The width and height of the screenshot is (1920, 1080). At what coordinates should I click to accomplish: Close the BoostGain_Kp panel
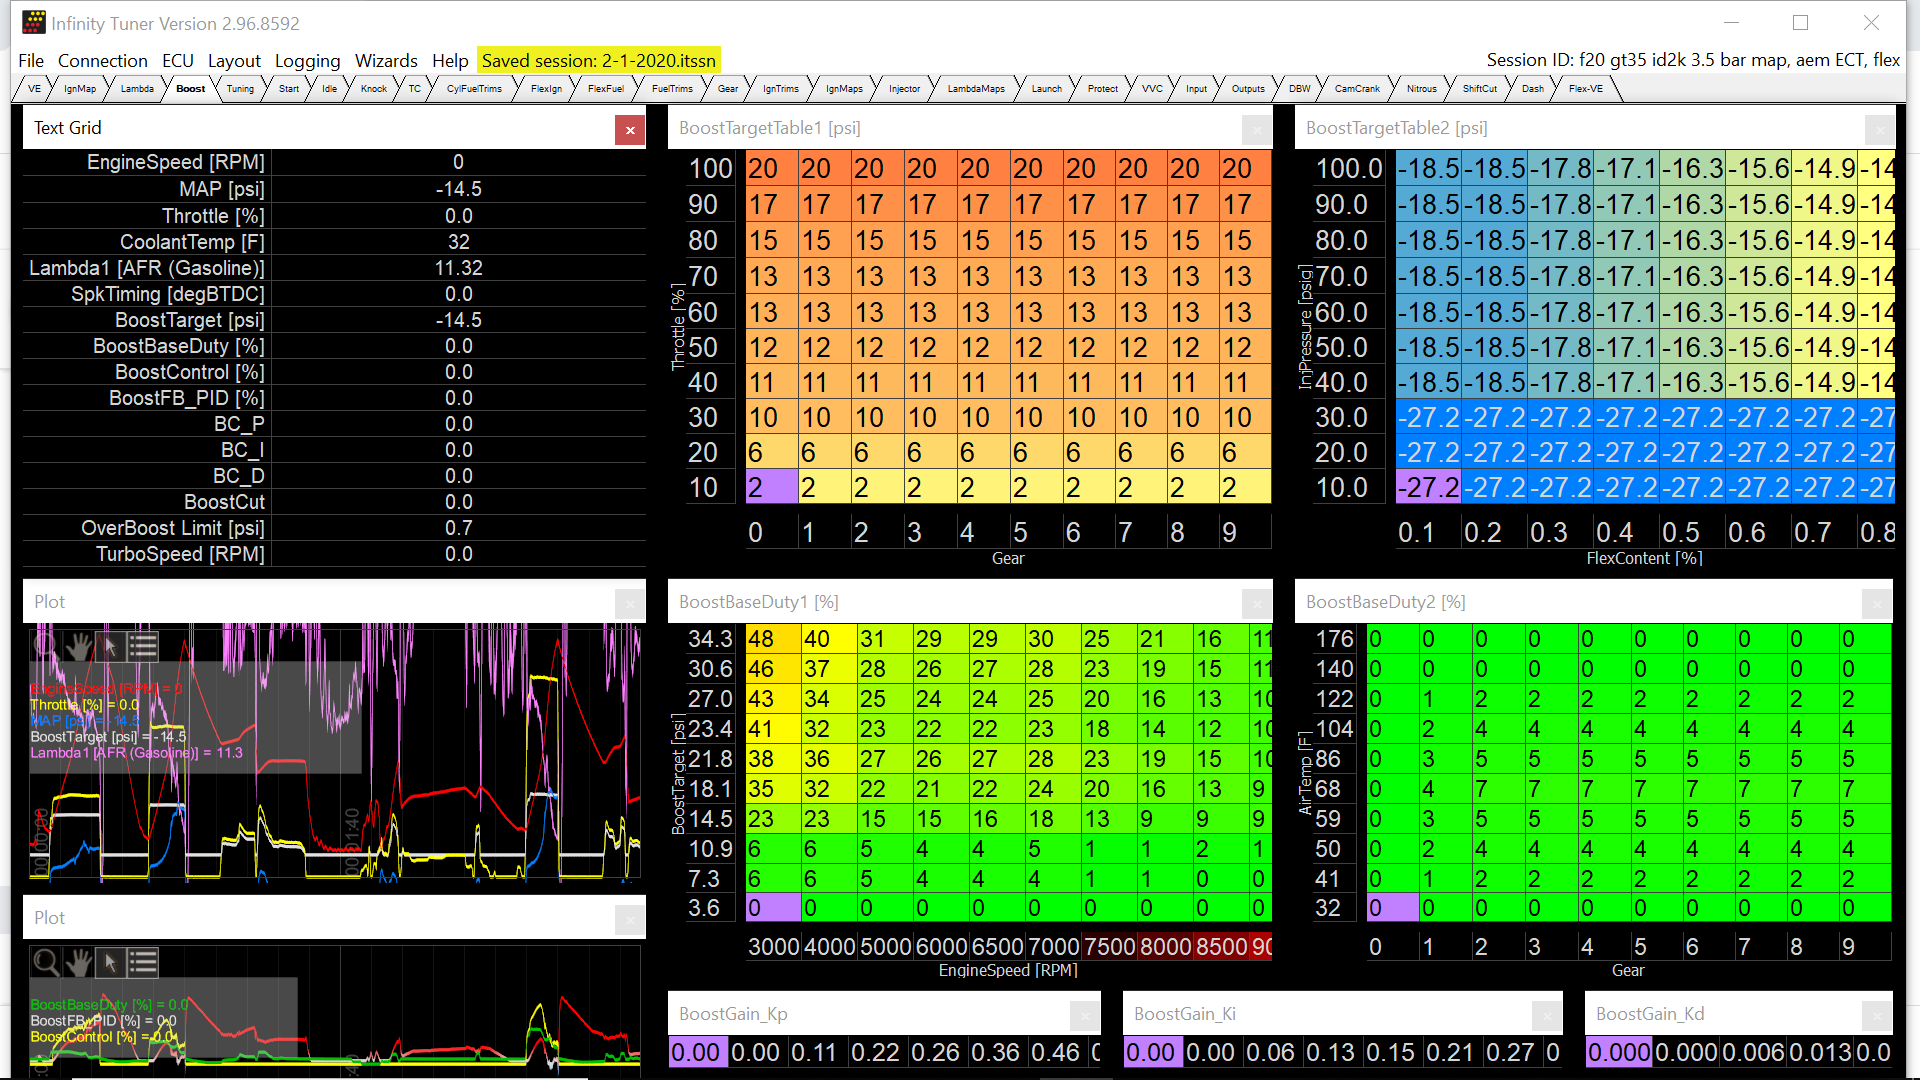click(1085, 1017)
